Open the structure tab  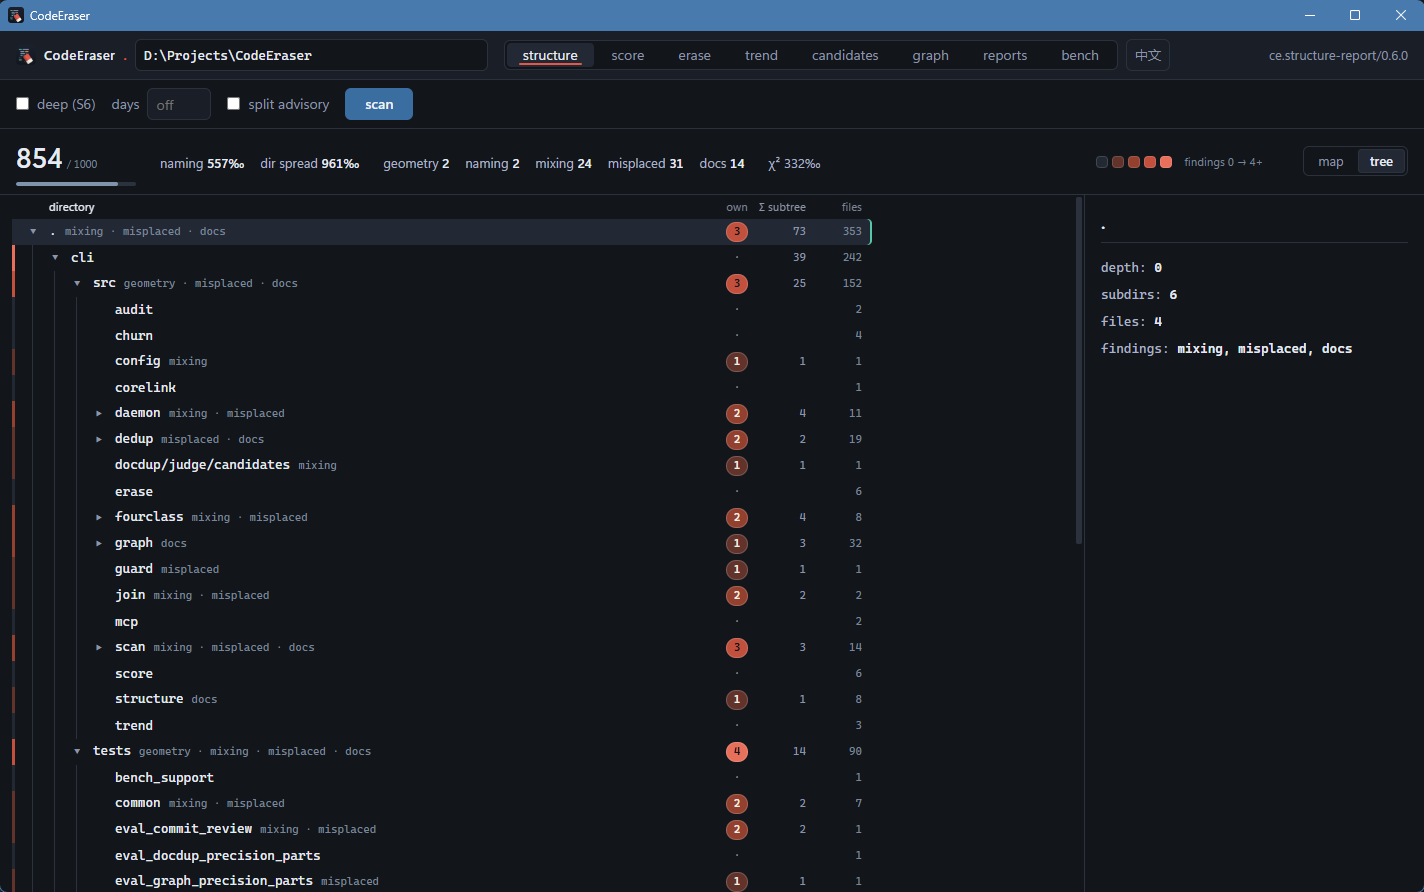point(550,56)
